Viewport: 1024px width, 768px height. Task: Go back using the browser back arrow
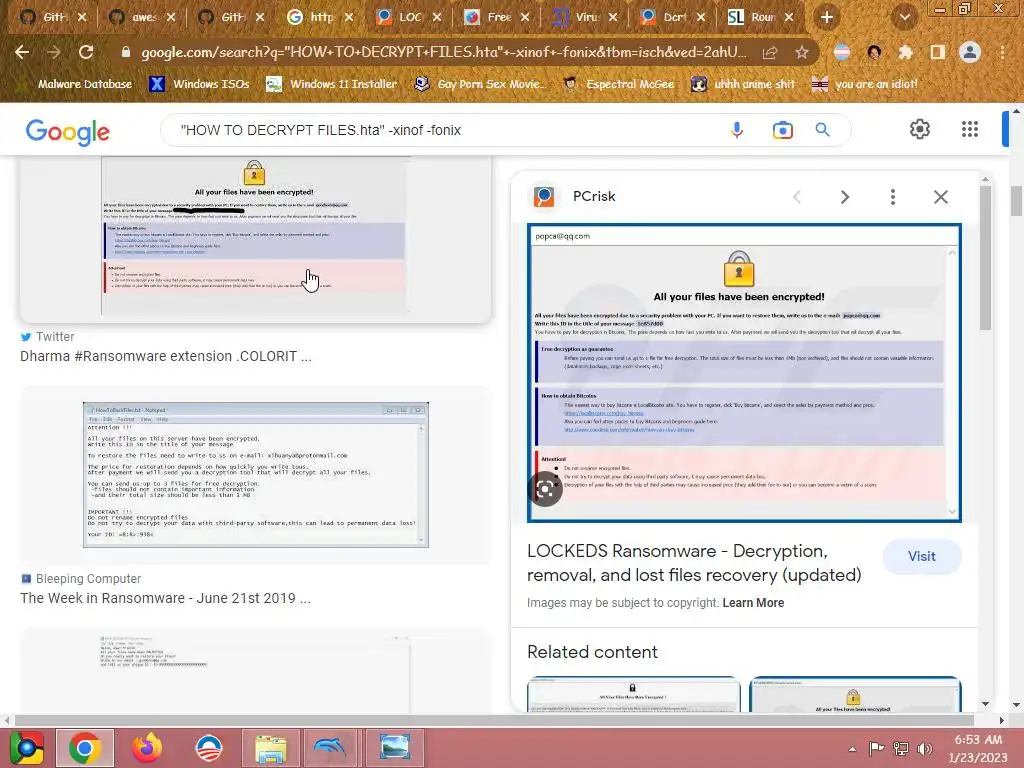pos(22,52)
